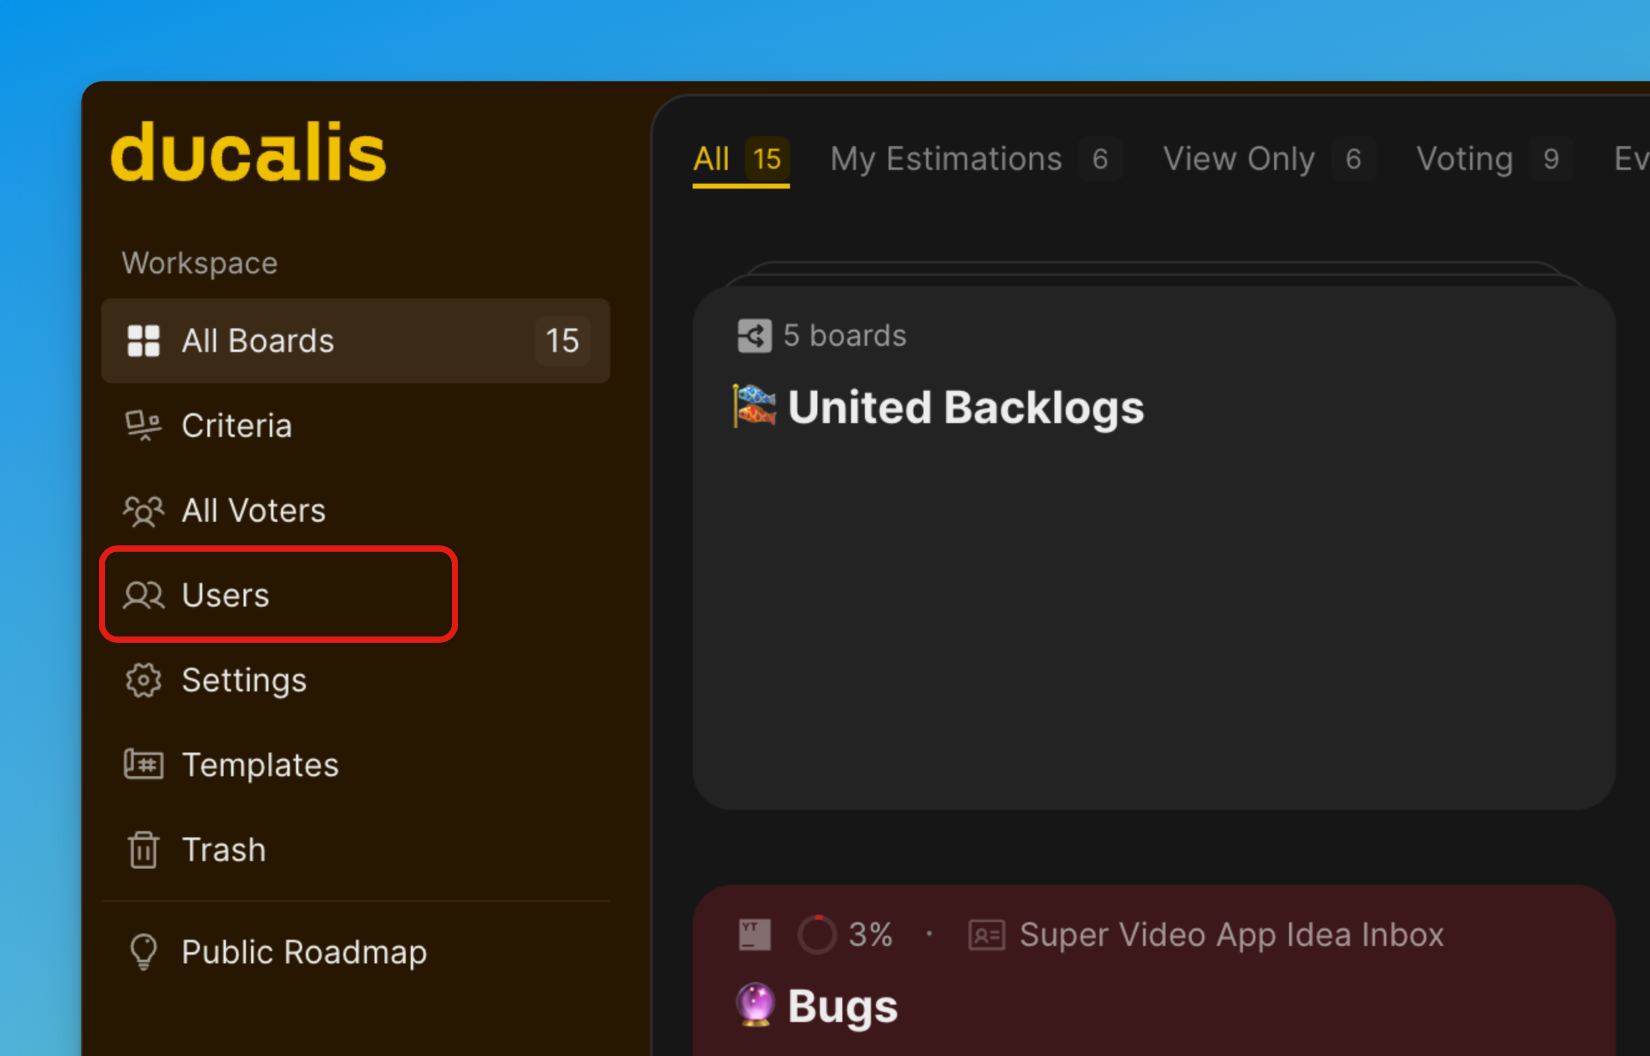Open the Bugs board title
The height and width of the screenshot is (1056, 1650).
842,1007
